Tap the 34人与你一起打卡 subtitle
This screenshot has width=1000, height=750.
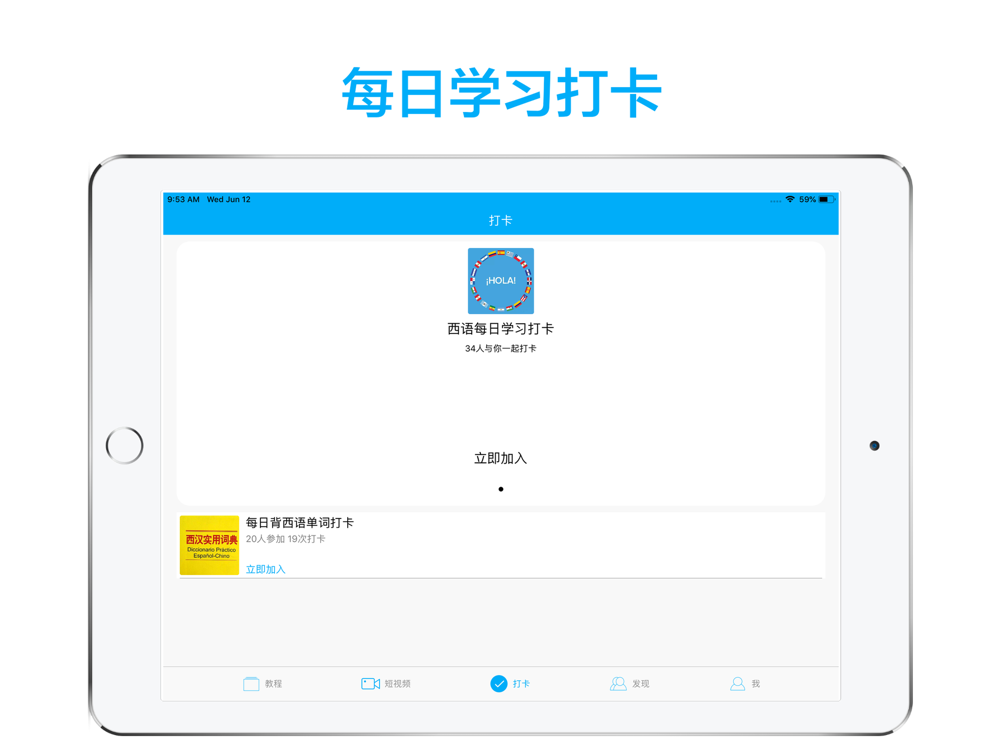pyautogui.click(x=501, y=348)
